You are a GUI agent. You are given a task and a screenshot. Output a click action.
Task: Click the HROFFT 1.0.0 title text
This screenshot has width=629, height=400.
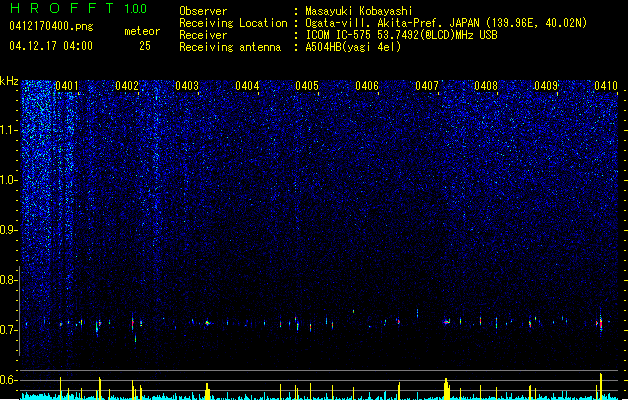[x=78, y=8]
